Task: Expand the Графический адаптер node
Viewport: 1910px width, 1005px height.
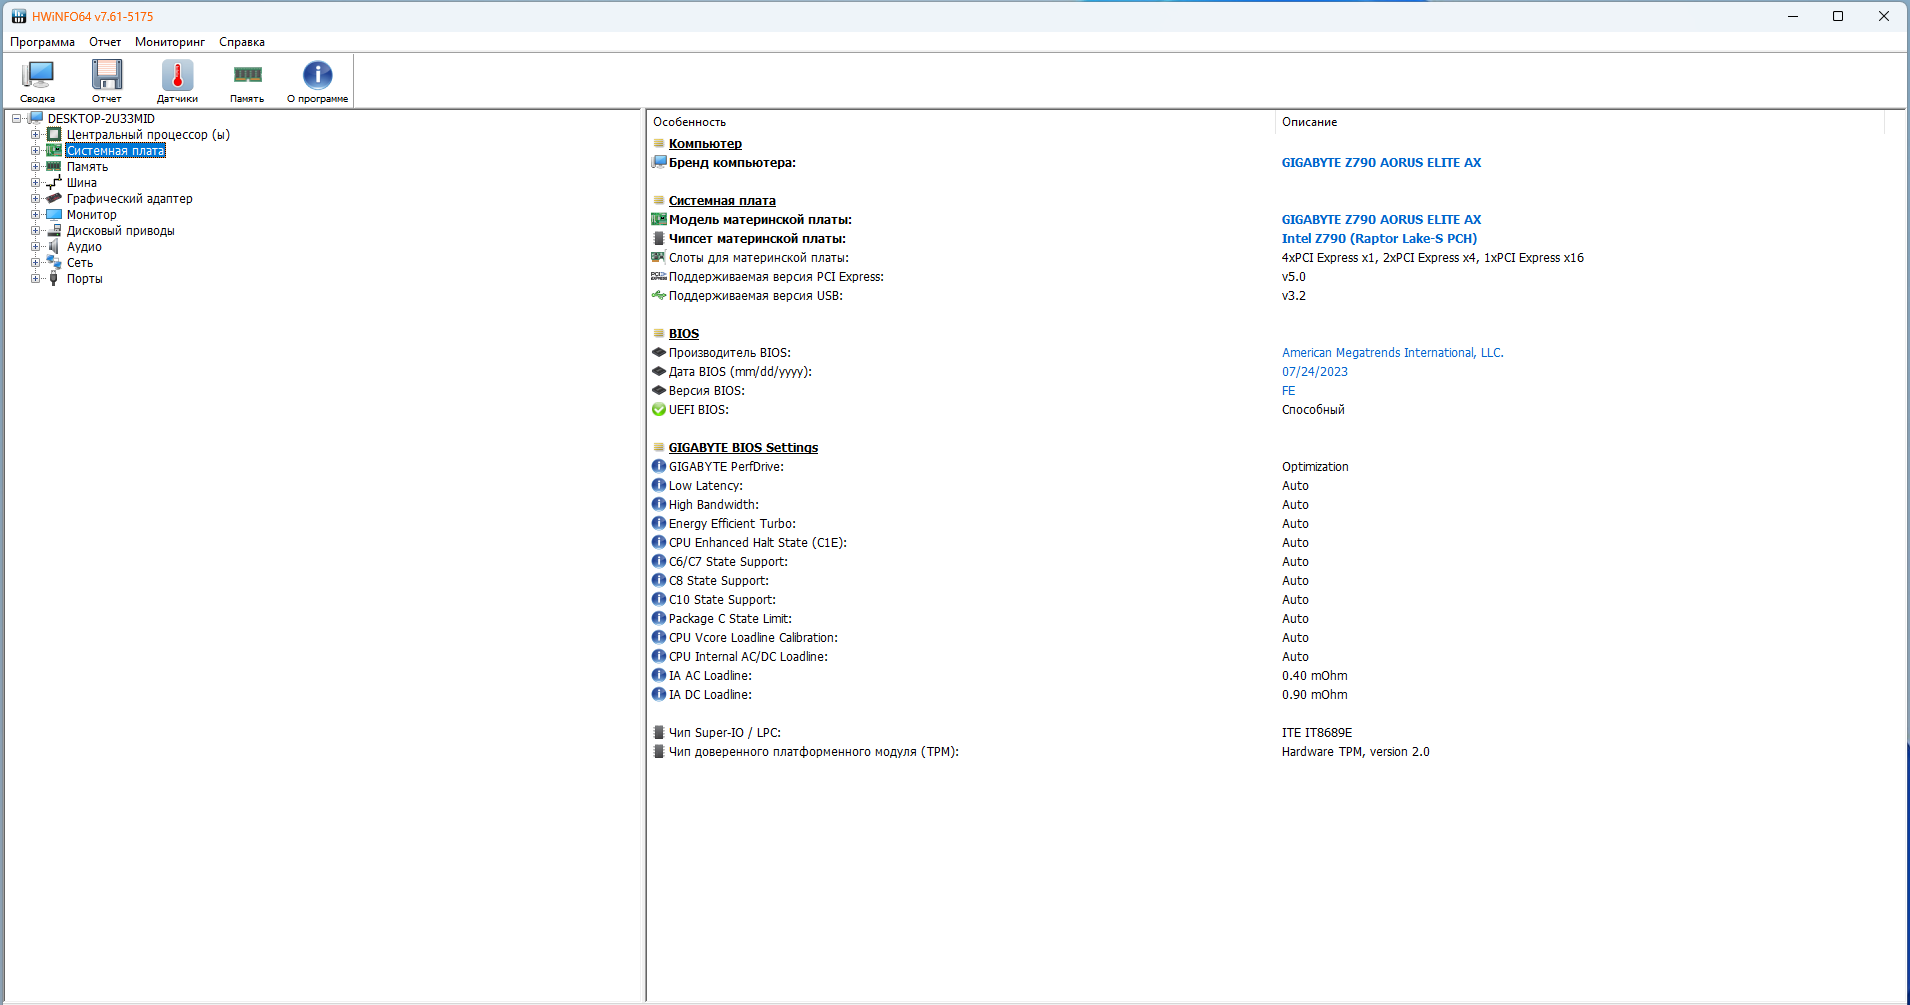Action: [36, 198]
